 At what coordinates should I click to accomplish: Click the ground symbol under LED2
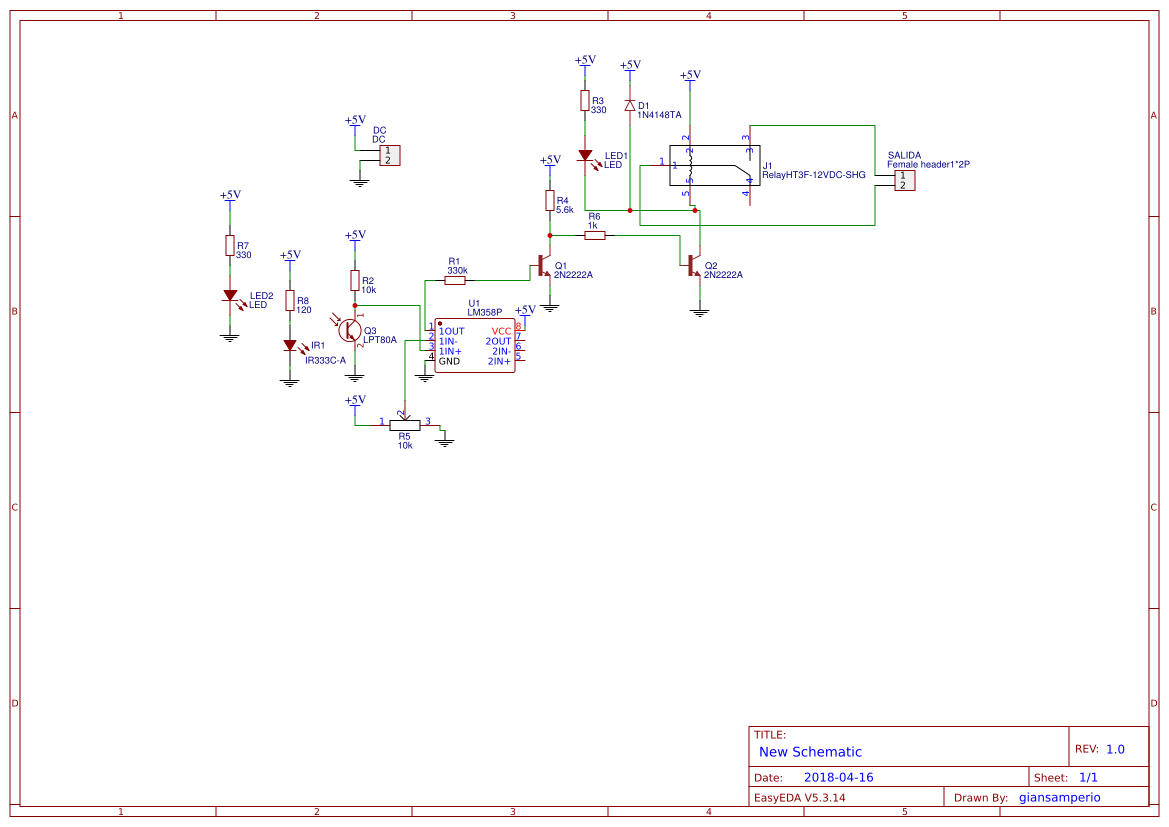click(x=230, y=336)
